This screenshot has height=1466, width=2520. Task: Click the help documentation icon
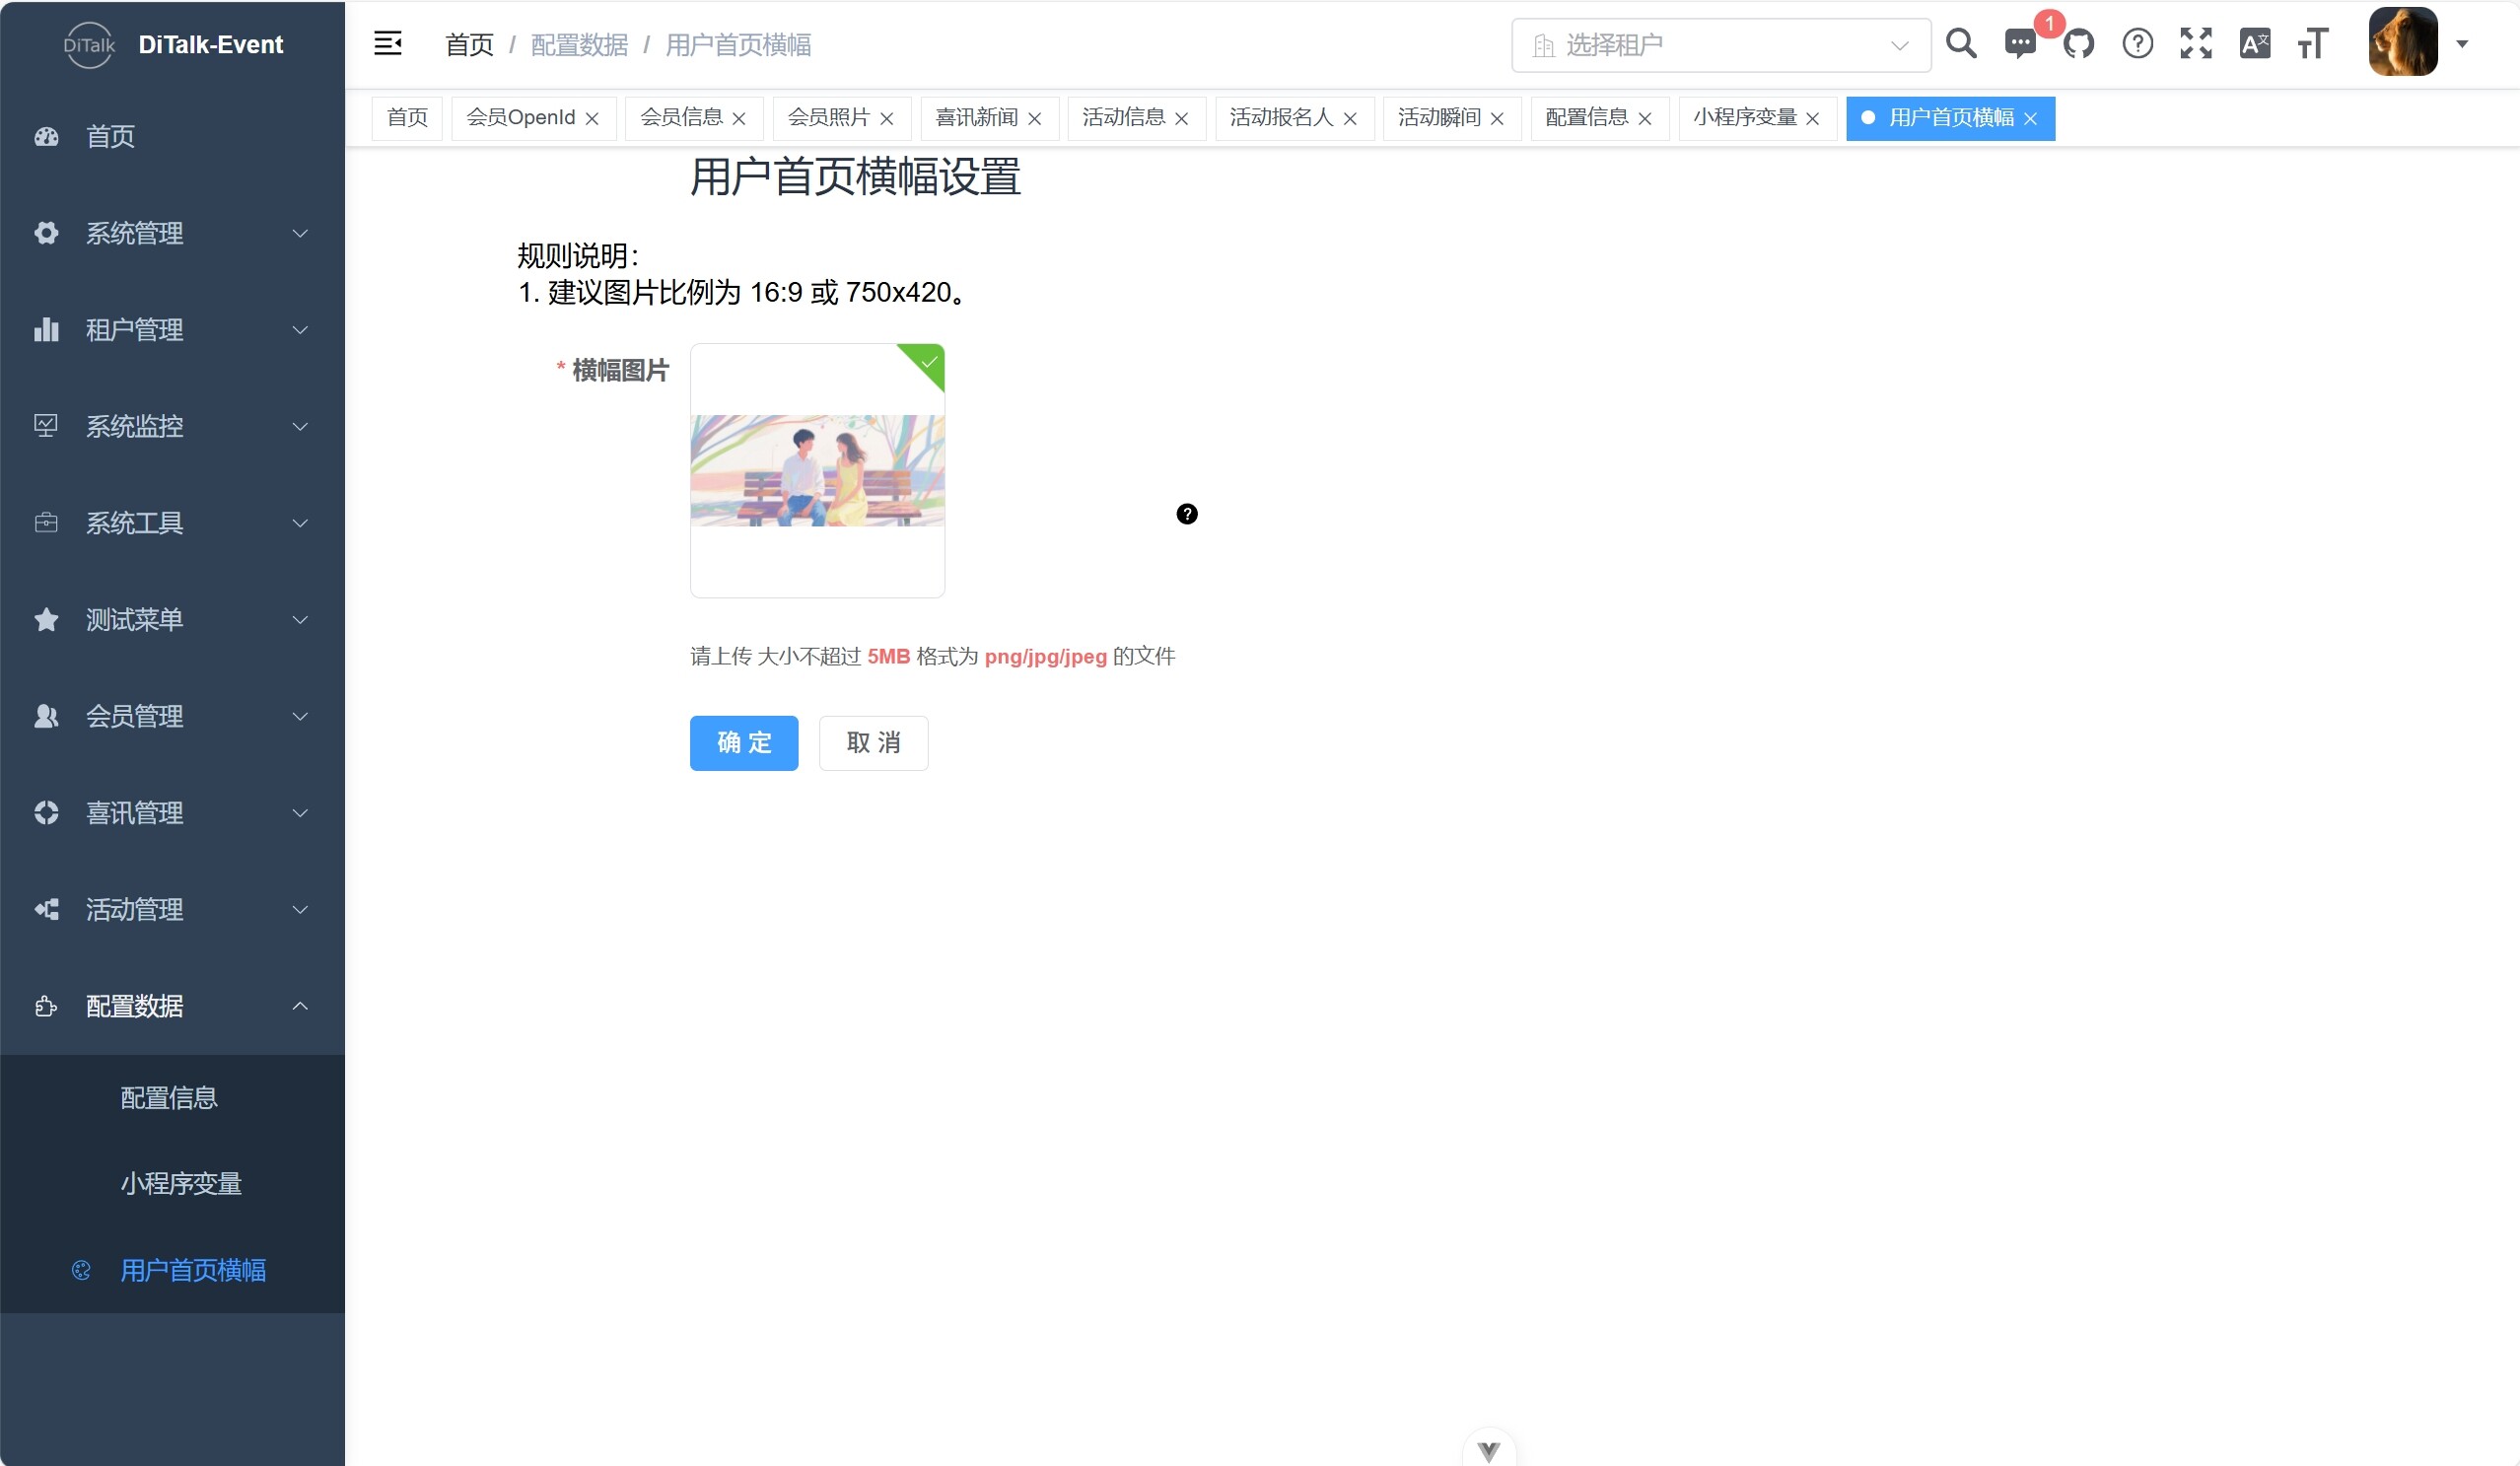click(2137, 44)
